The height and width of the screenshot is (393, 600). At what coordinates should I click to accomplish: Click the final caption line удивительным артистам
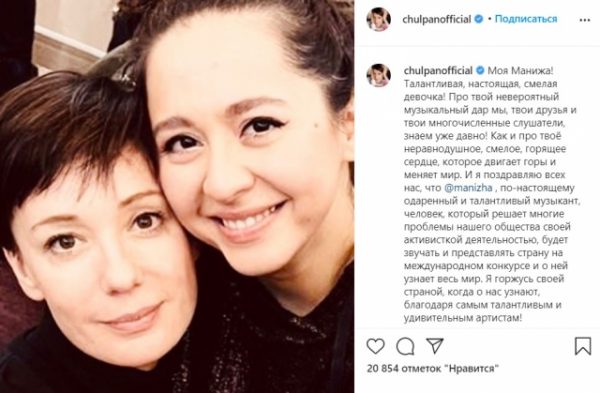[463, 318]
